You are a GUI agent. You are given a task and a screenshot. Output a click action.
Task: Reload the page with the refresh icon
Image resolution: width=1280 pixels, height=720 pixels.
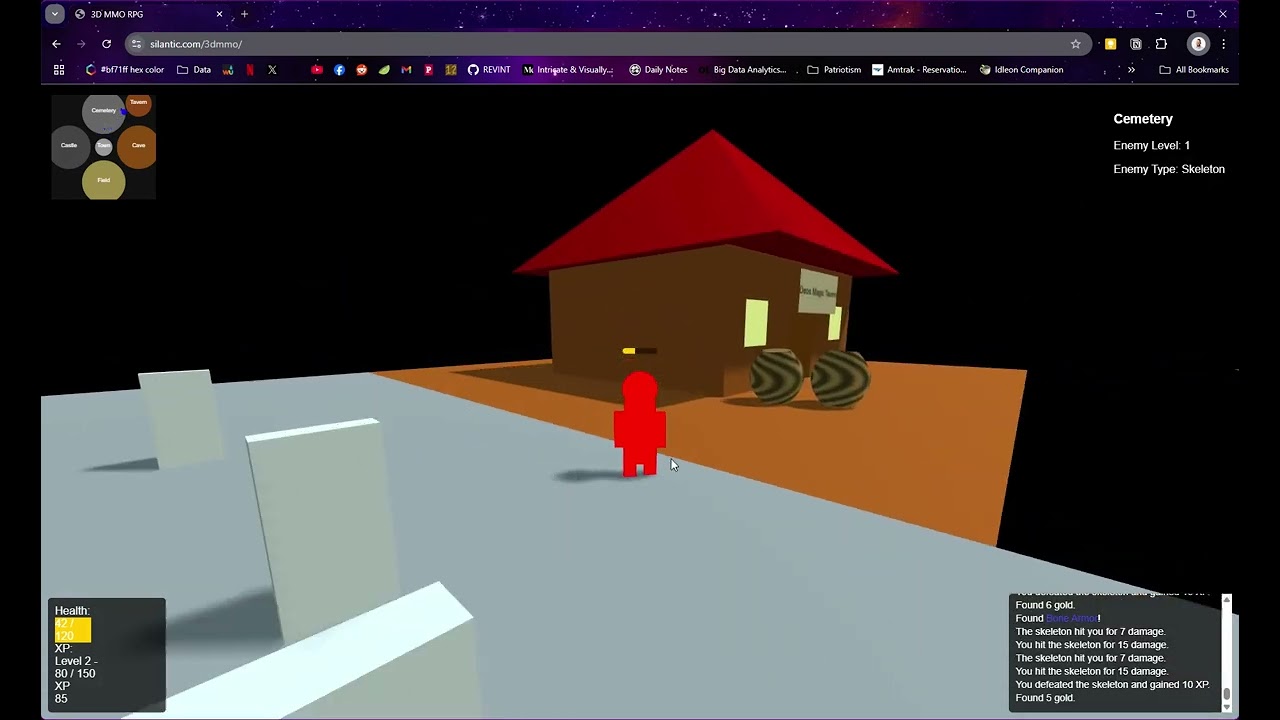point(106,44)
